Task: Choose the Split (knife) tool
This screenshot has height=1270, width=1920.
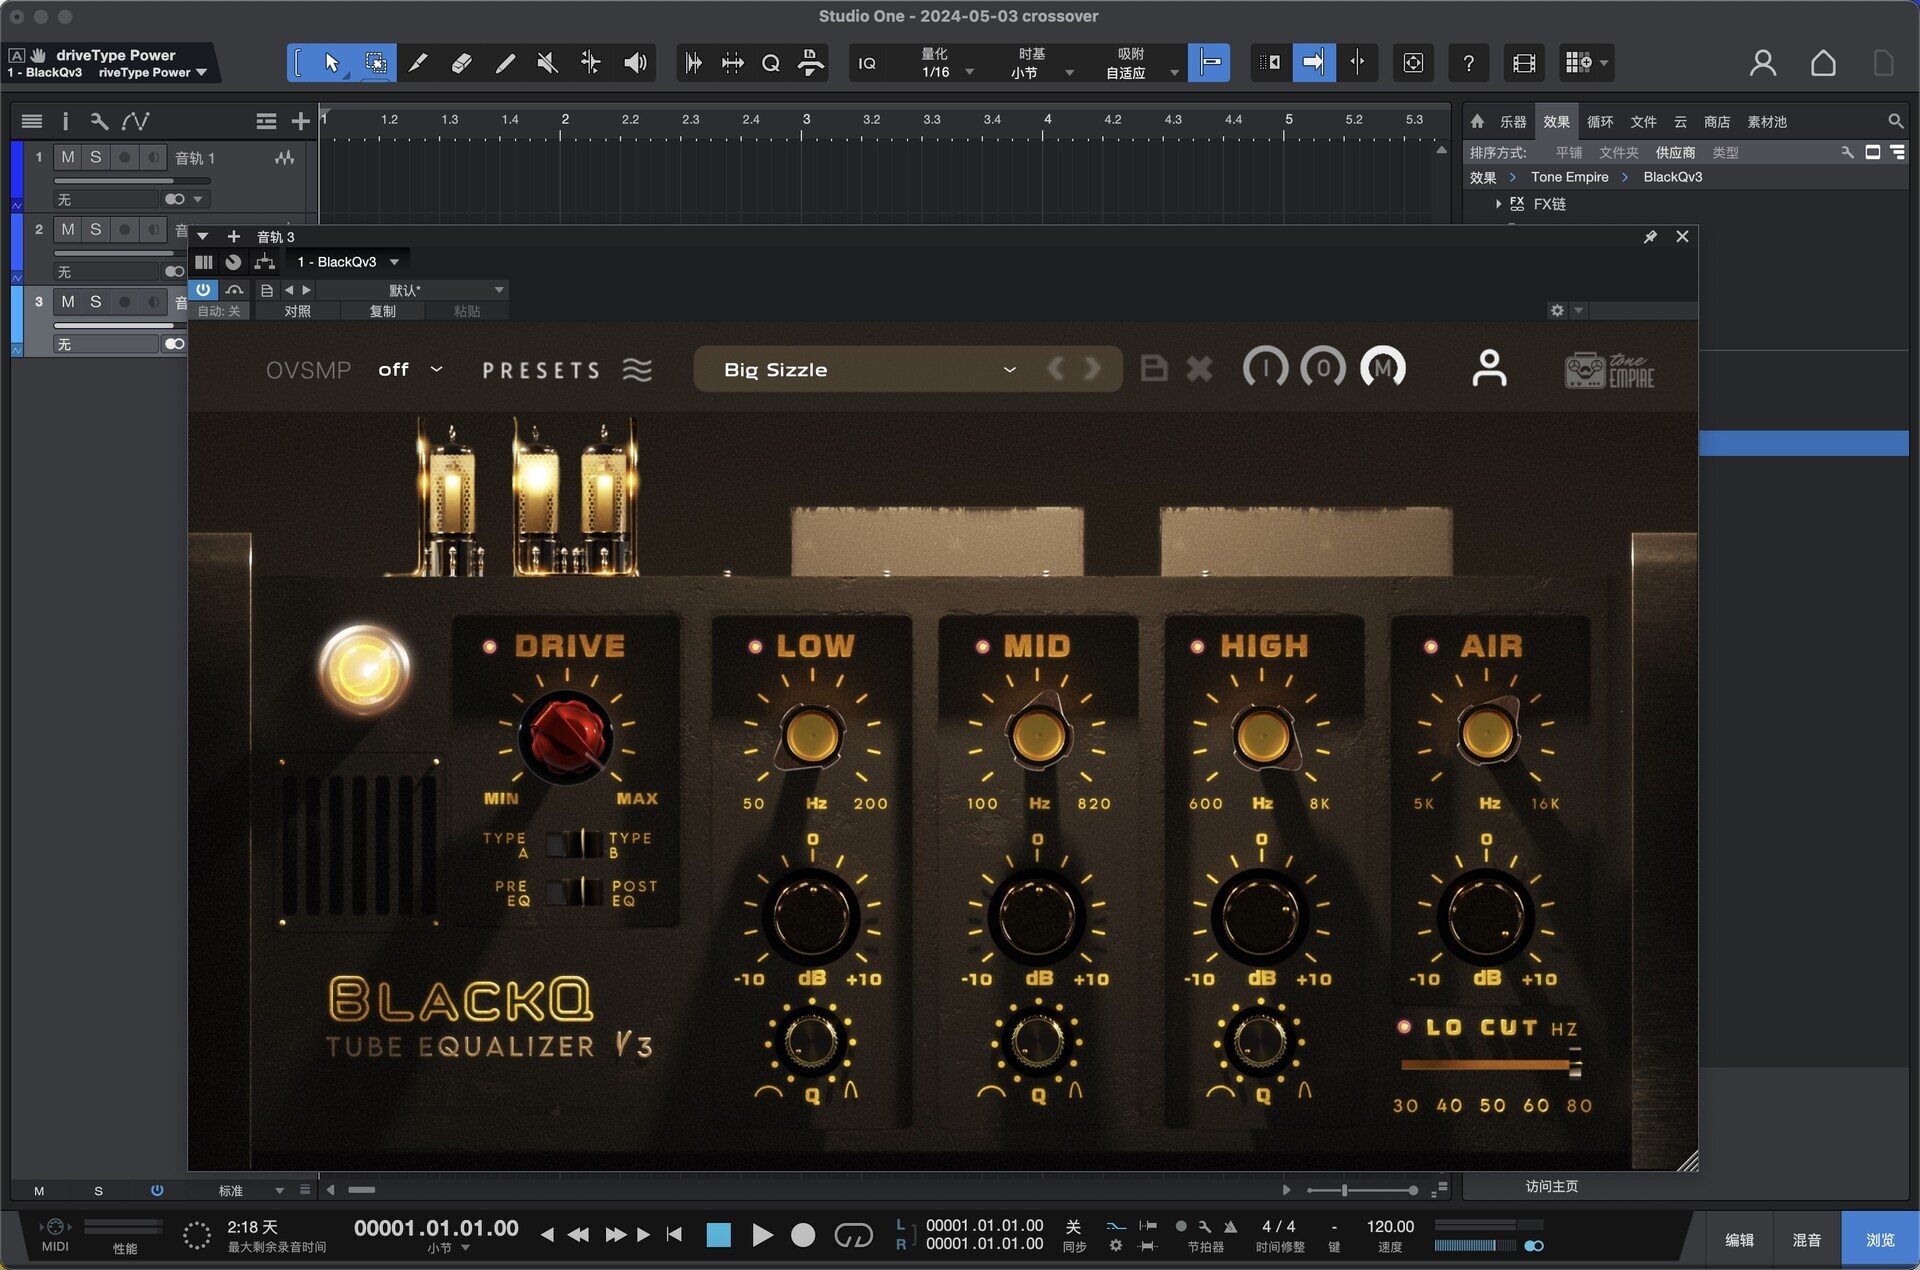Action: tap(418, 63)
